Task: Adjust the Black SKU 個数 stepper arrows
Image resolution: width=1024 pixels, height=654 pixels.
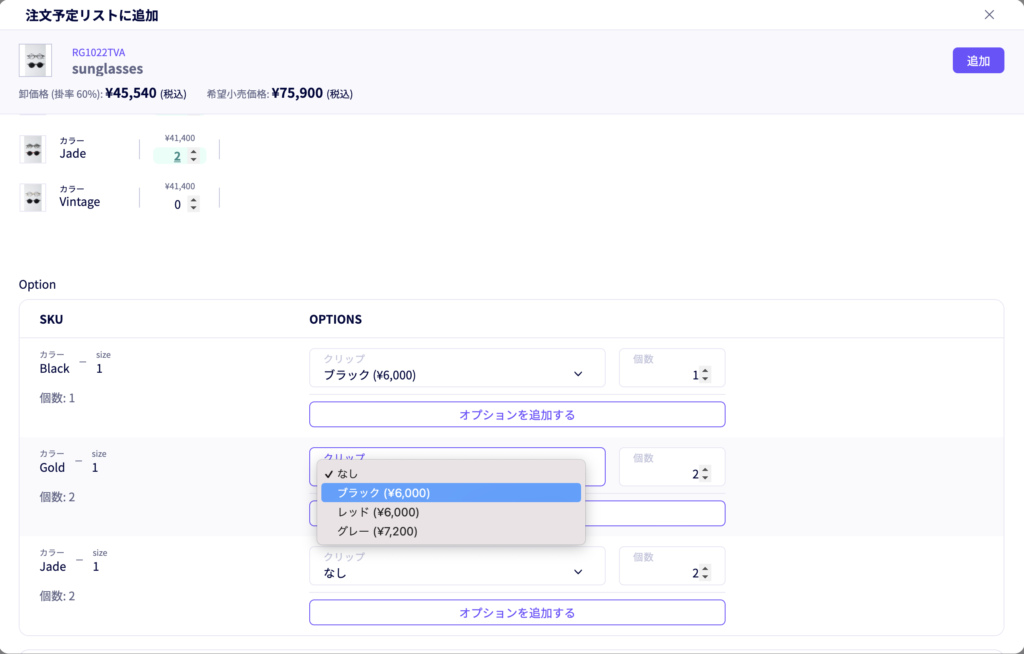Action: (705, 375)
